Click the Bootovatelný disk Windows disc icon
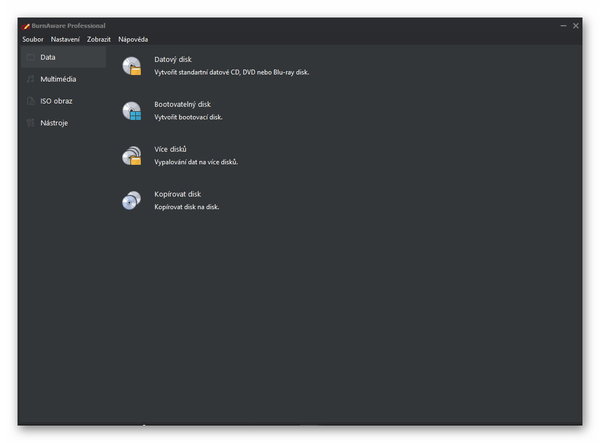600x443 pixels. (131, 111)
